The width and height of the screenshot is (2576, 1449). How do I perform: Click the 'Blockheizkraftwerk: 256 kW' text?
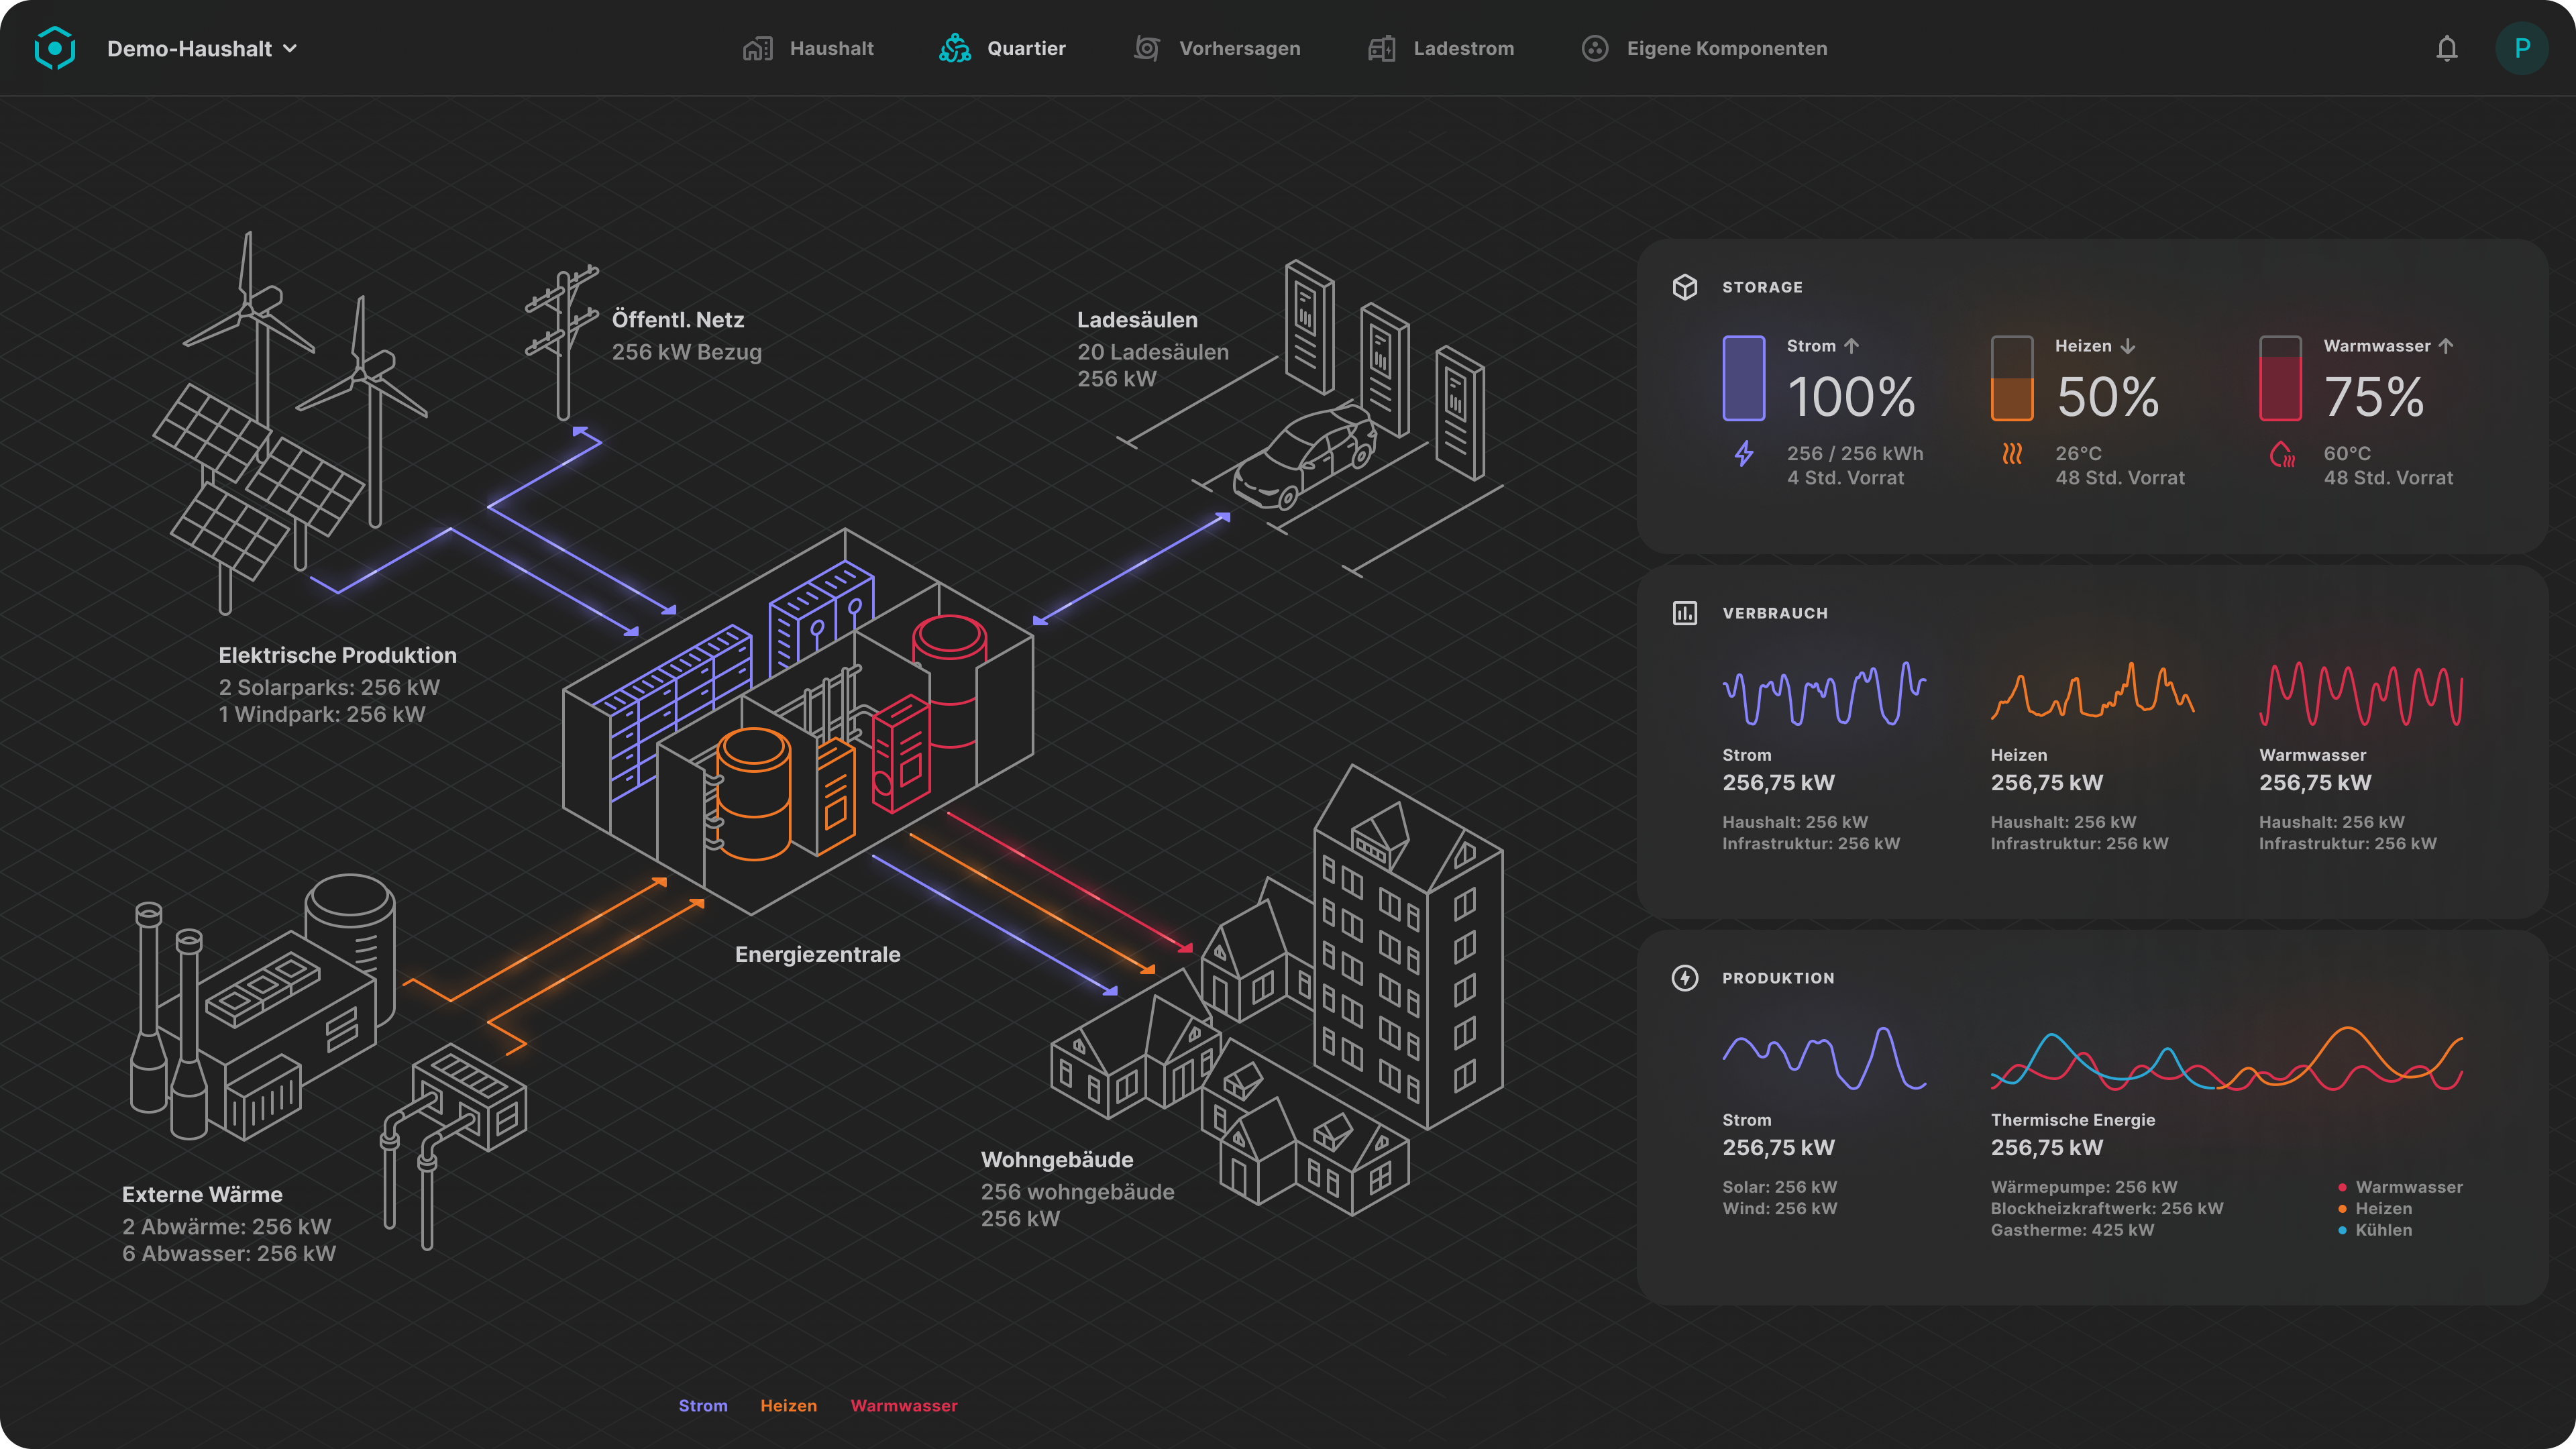point(2107,1209)
